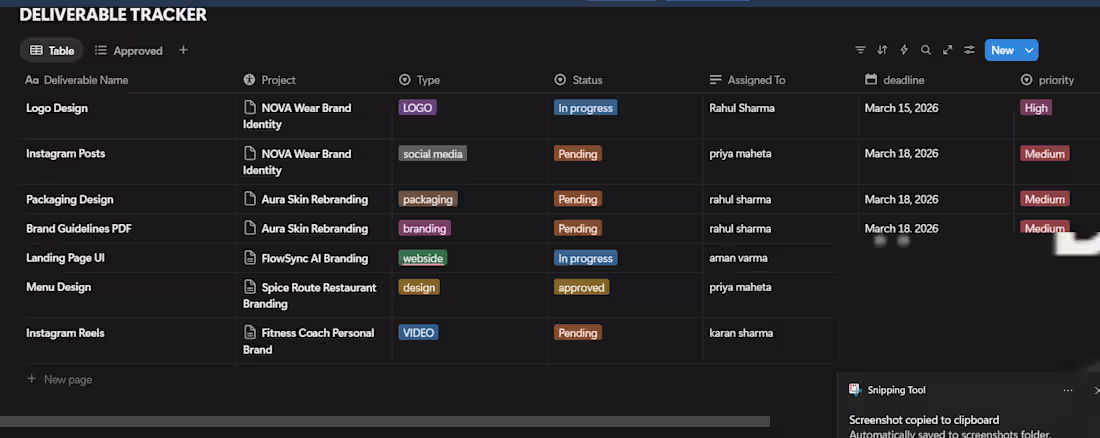The image size is (1100, 438).
Task: Change In progress status for Landing Page UI
Action: pos(586,258)
